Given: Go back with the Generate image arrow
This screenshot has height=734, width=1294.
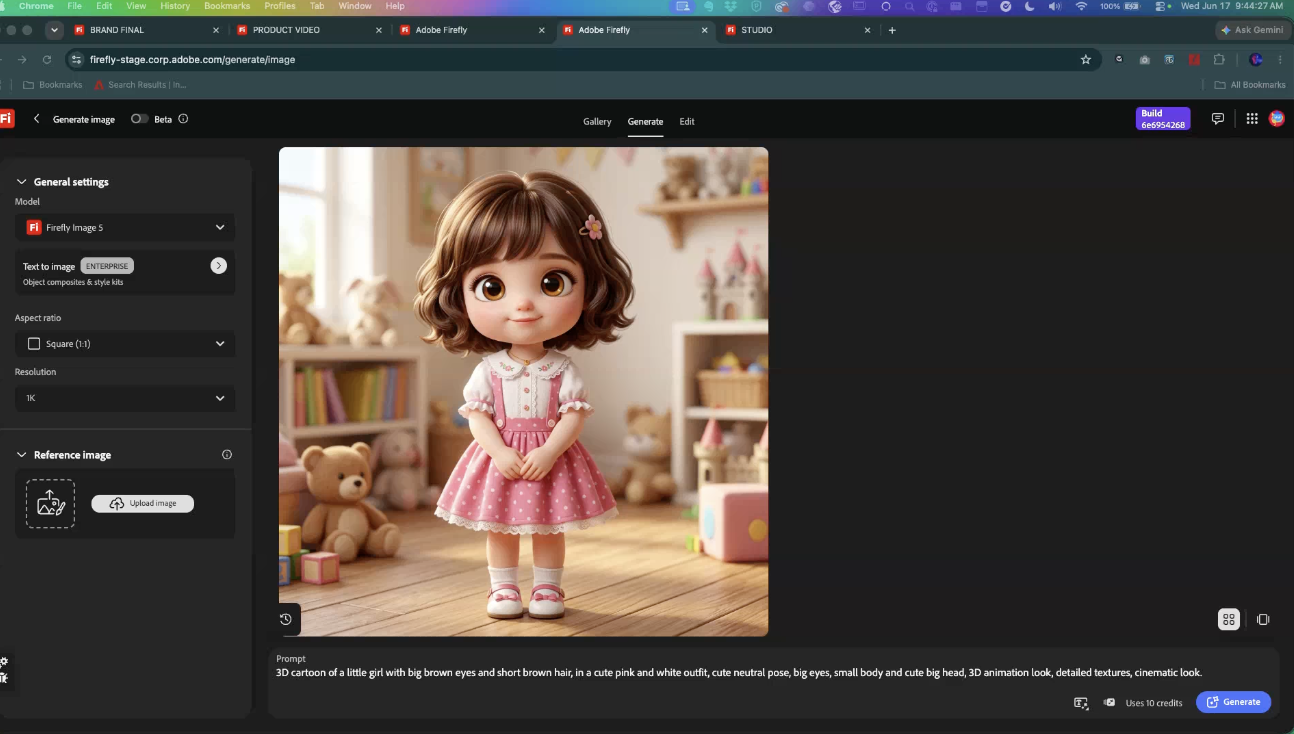Looking at the screenshot, I should tap(37, 119).
